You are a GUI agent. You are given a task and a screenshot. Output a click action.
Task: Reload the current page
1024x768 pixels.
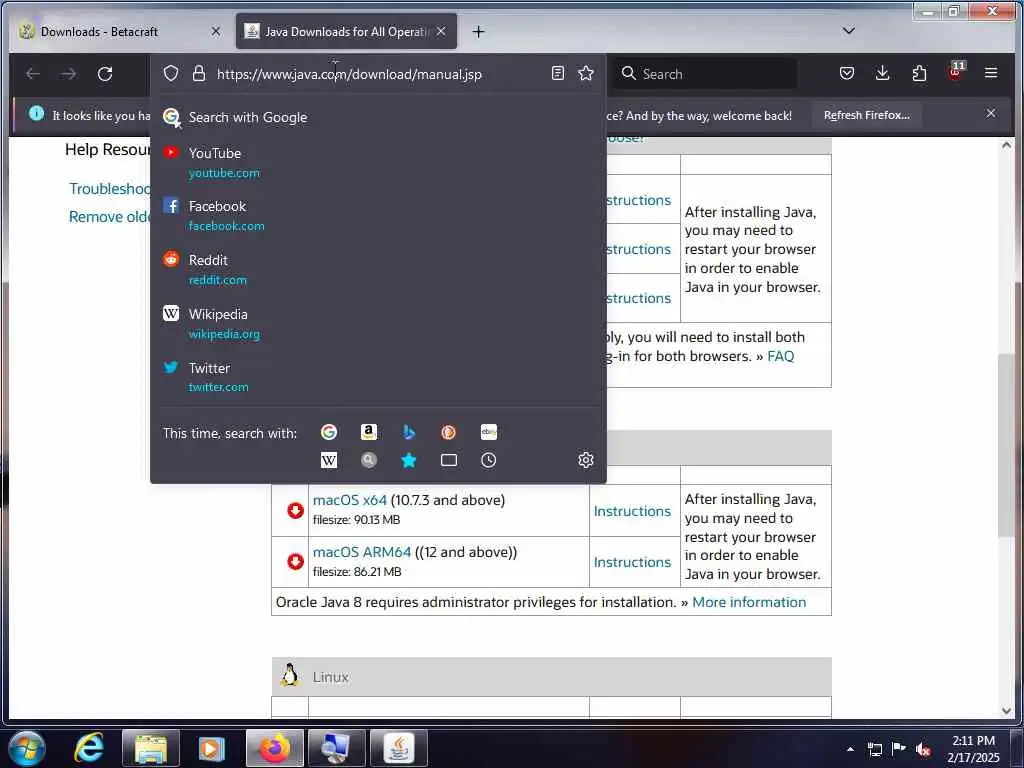(x=105, y=74)
